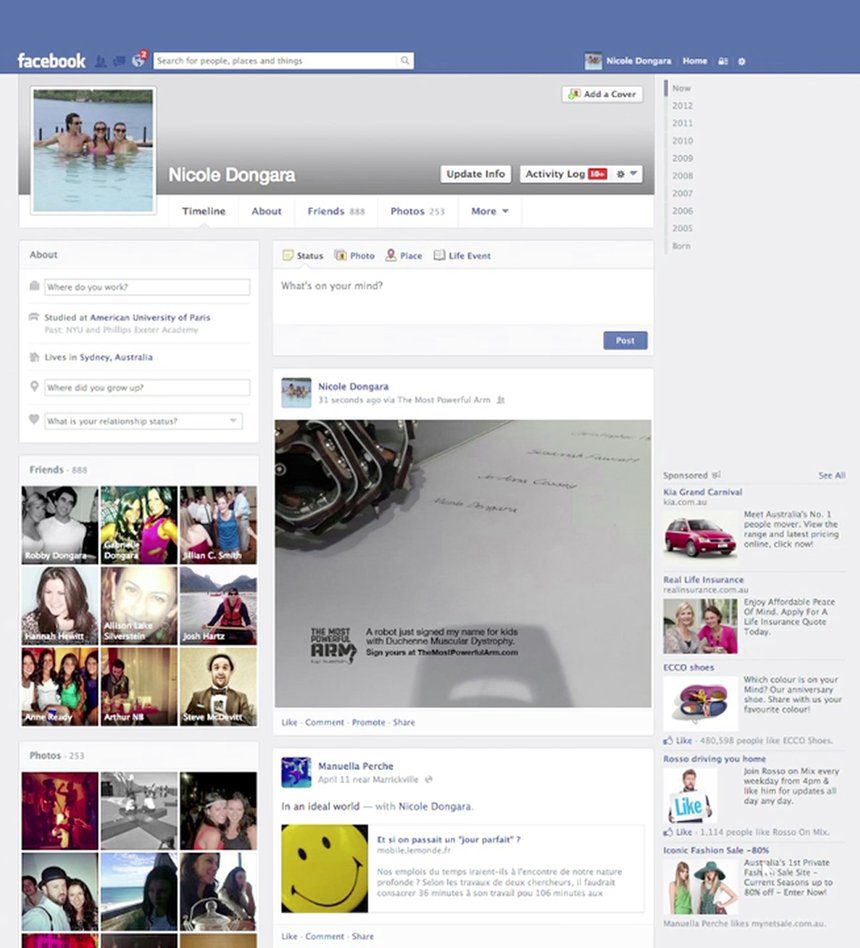The width and height of the screenshot is (860, 948).
Task: Click Add a Cover button
Action: point(602,94)
